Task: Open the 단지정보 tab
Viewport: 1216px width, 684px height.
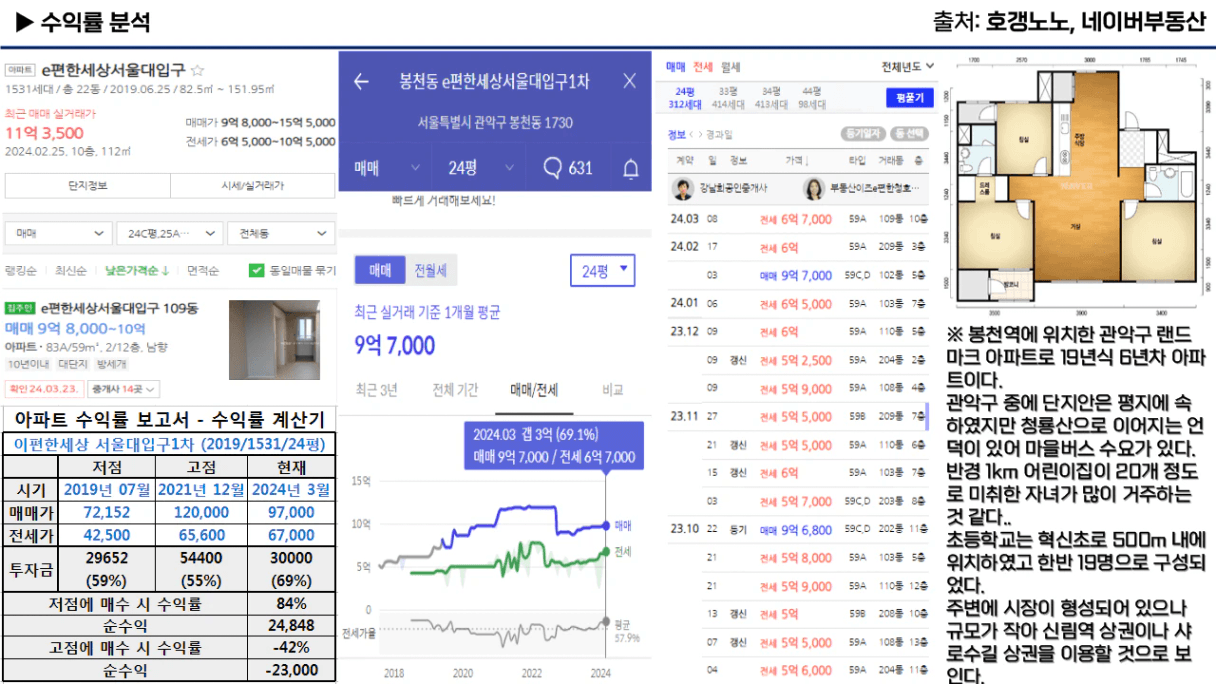Action: tap(87, 186)
